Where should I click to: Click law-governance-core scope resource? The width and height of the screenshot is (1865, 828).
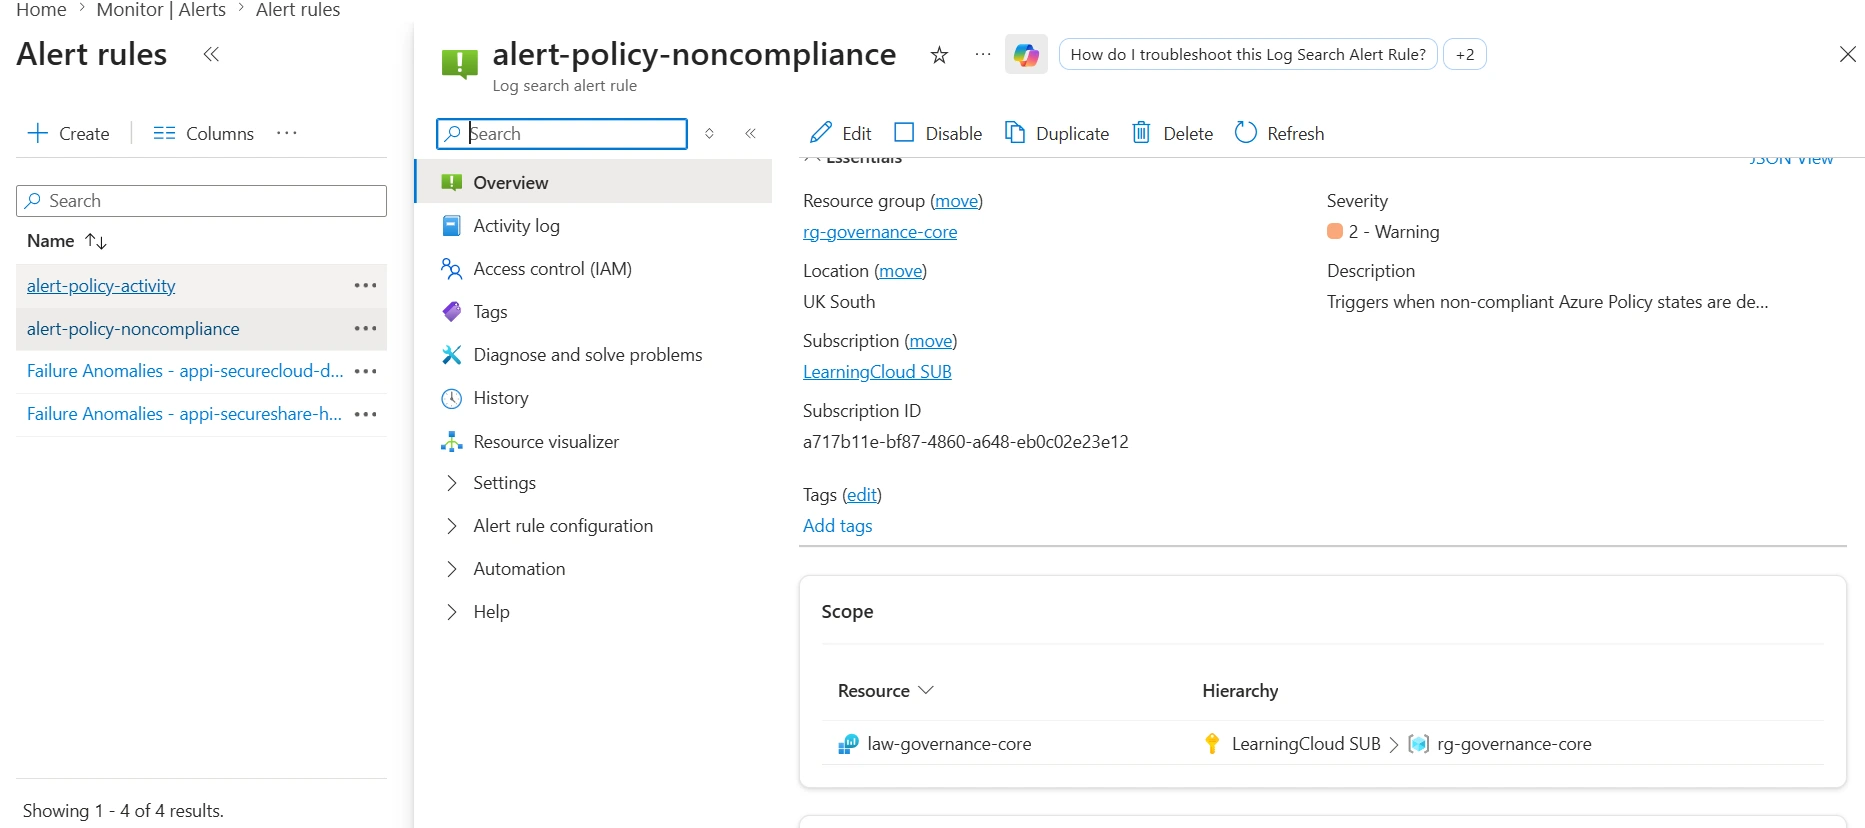(x=949, y=744)
